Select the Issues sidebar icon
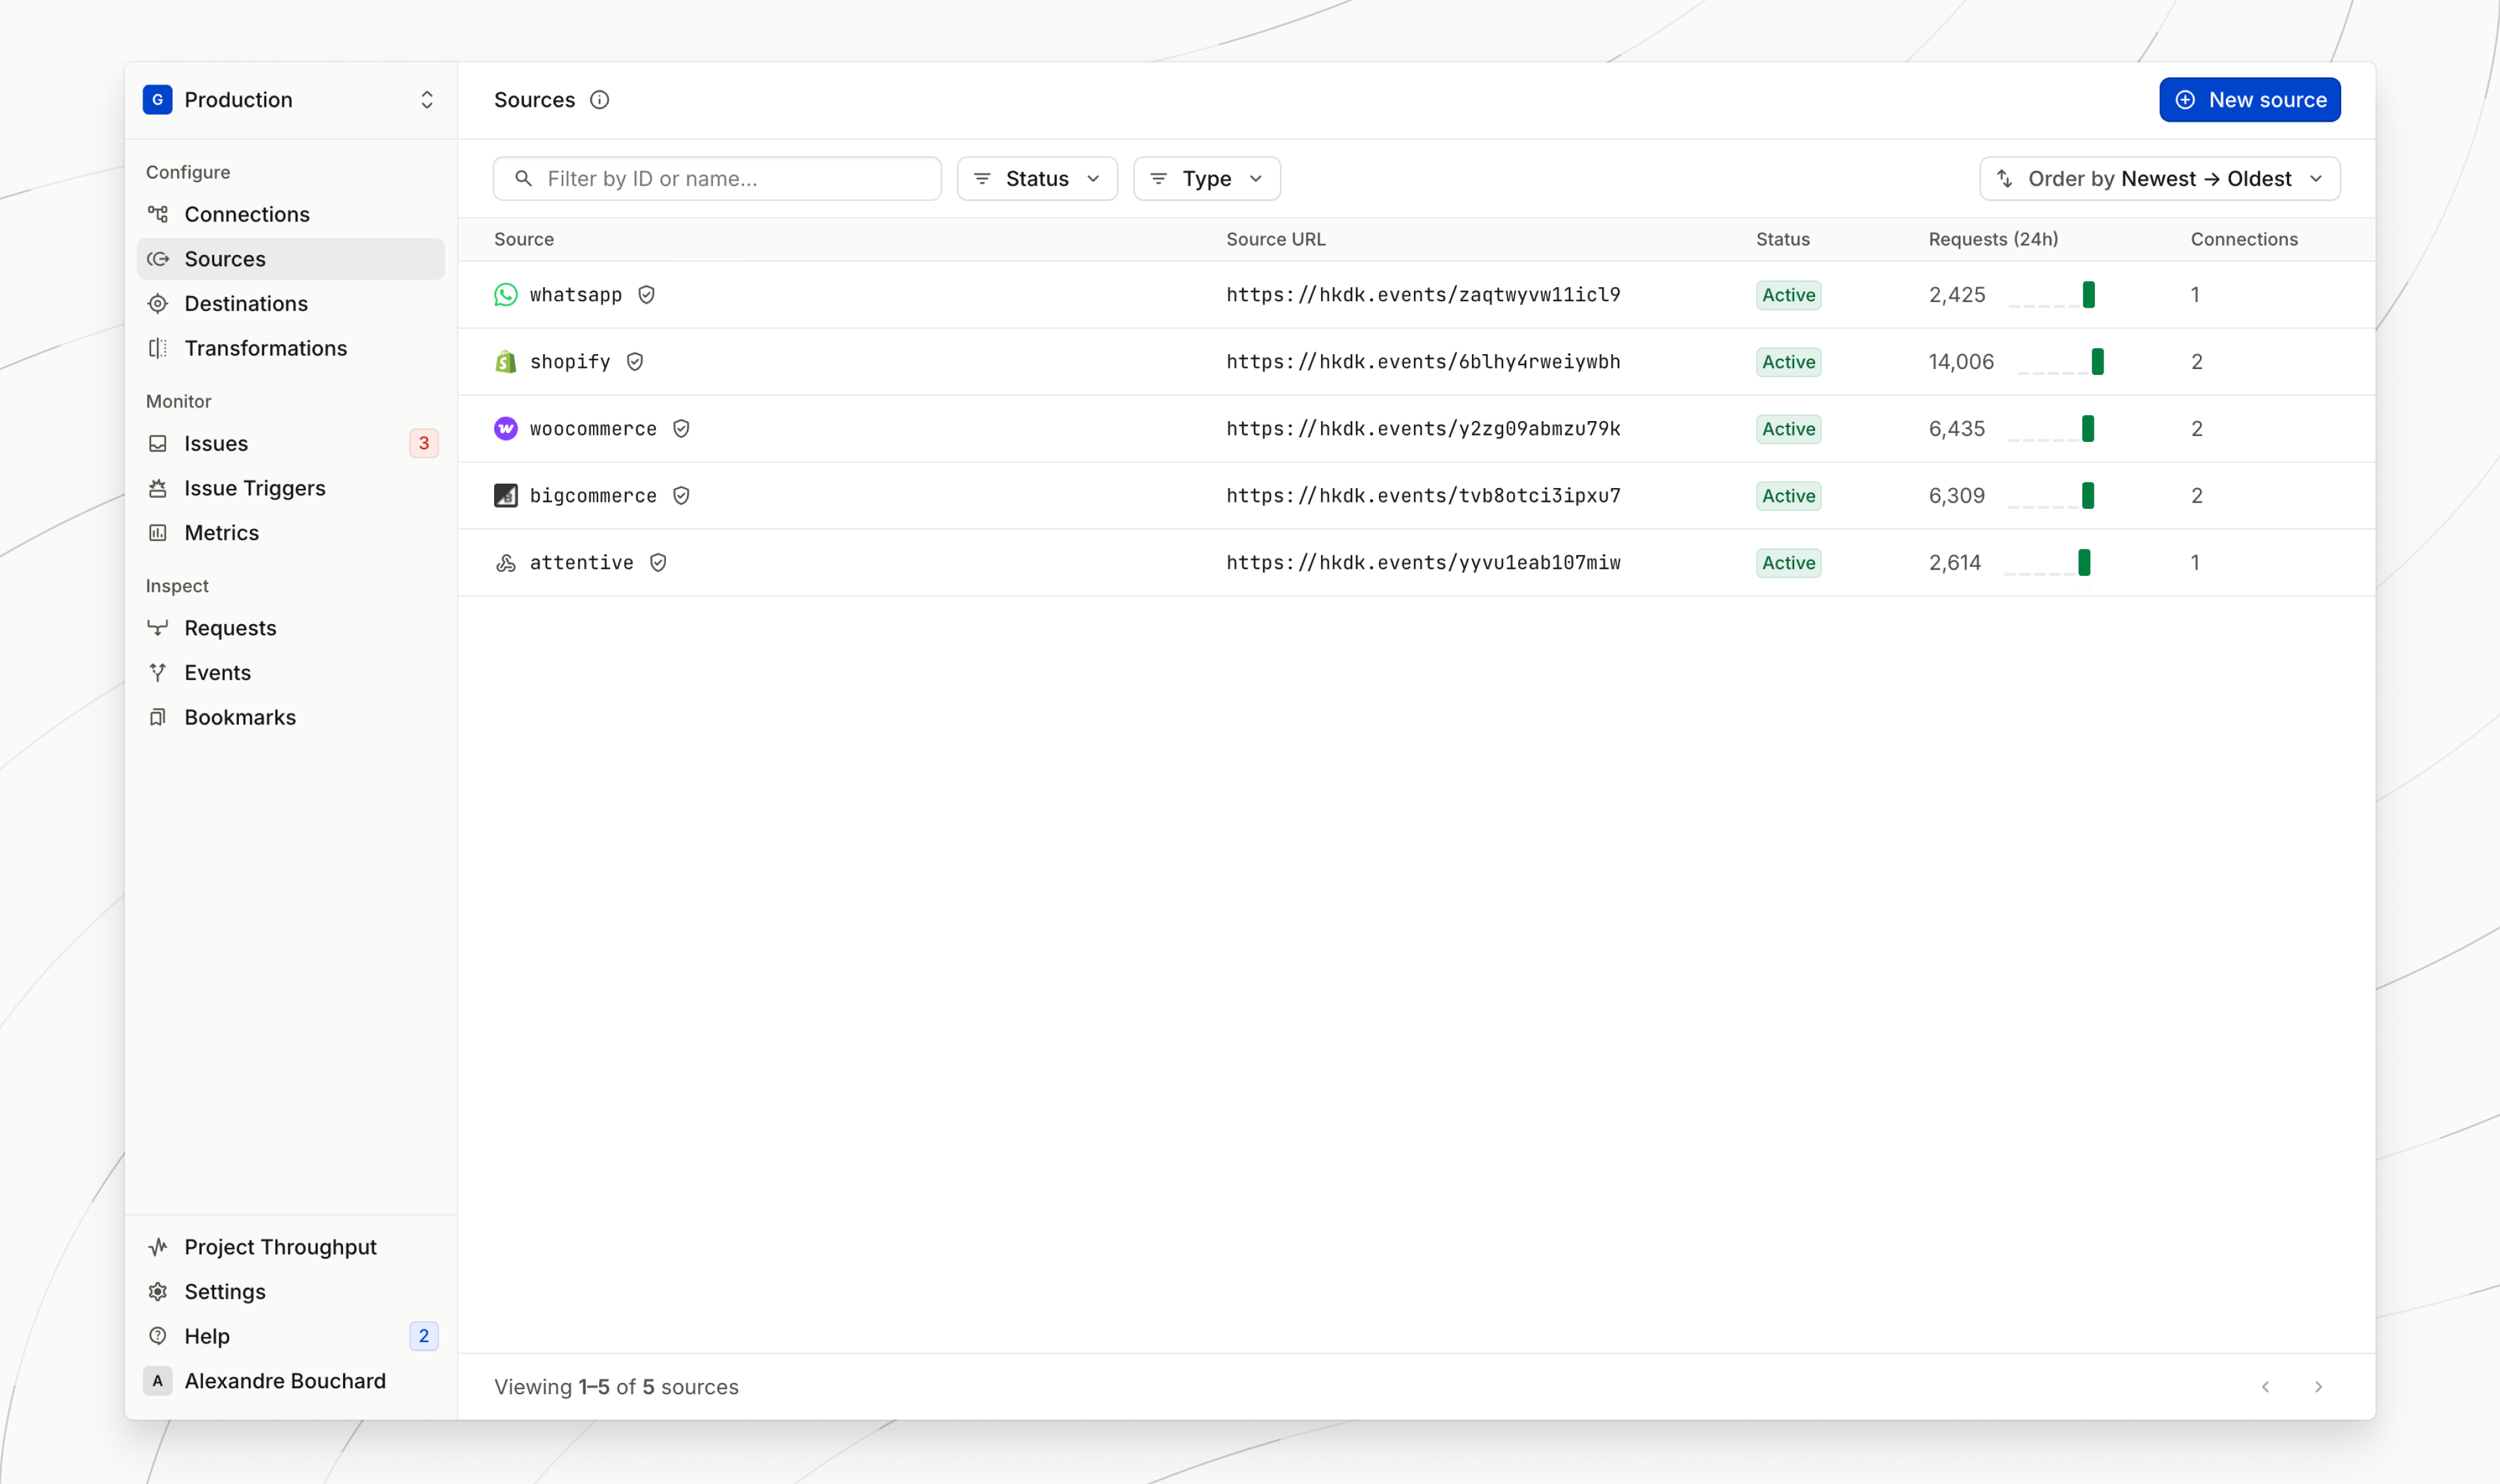 158,443
